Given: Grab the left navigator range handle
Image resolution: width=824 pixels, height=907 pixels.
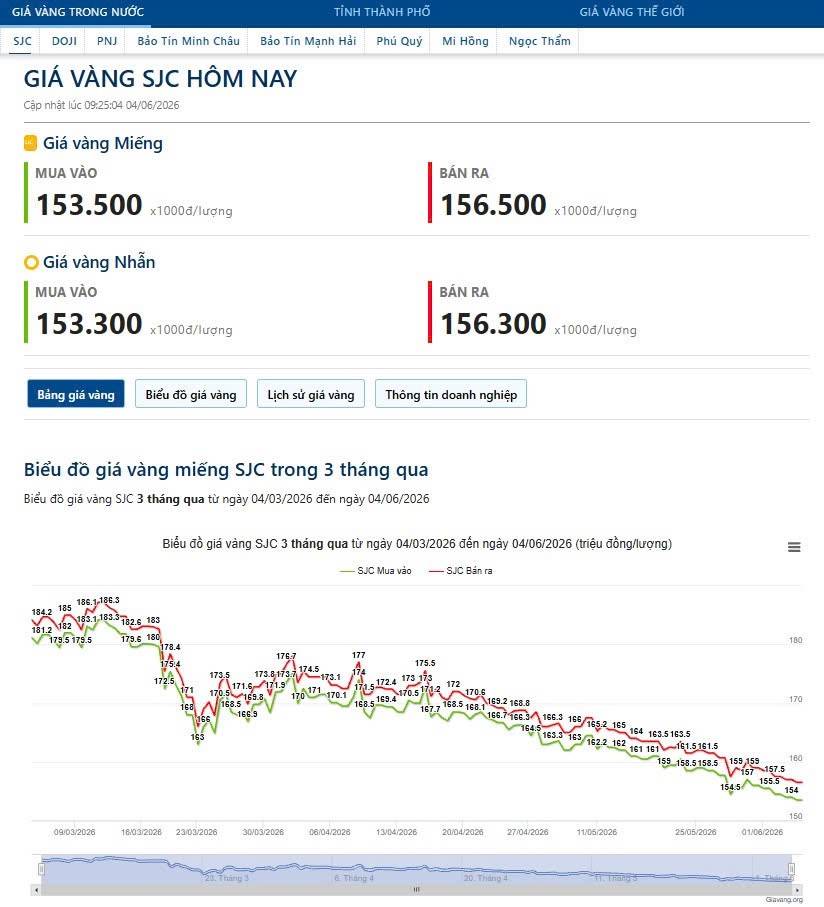Looking at the screenshot, I should (x=42, y=869).
